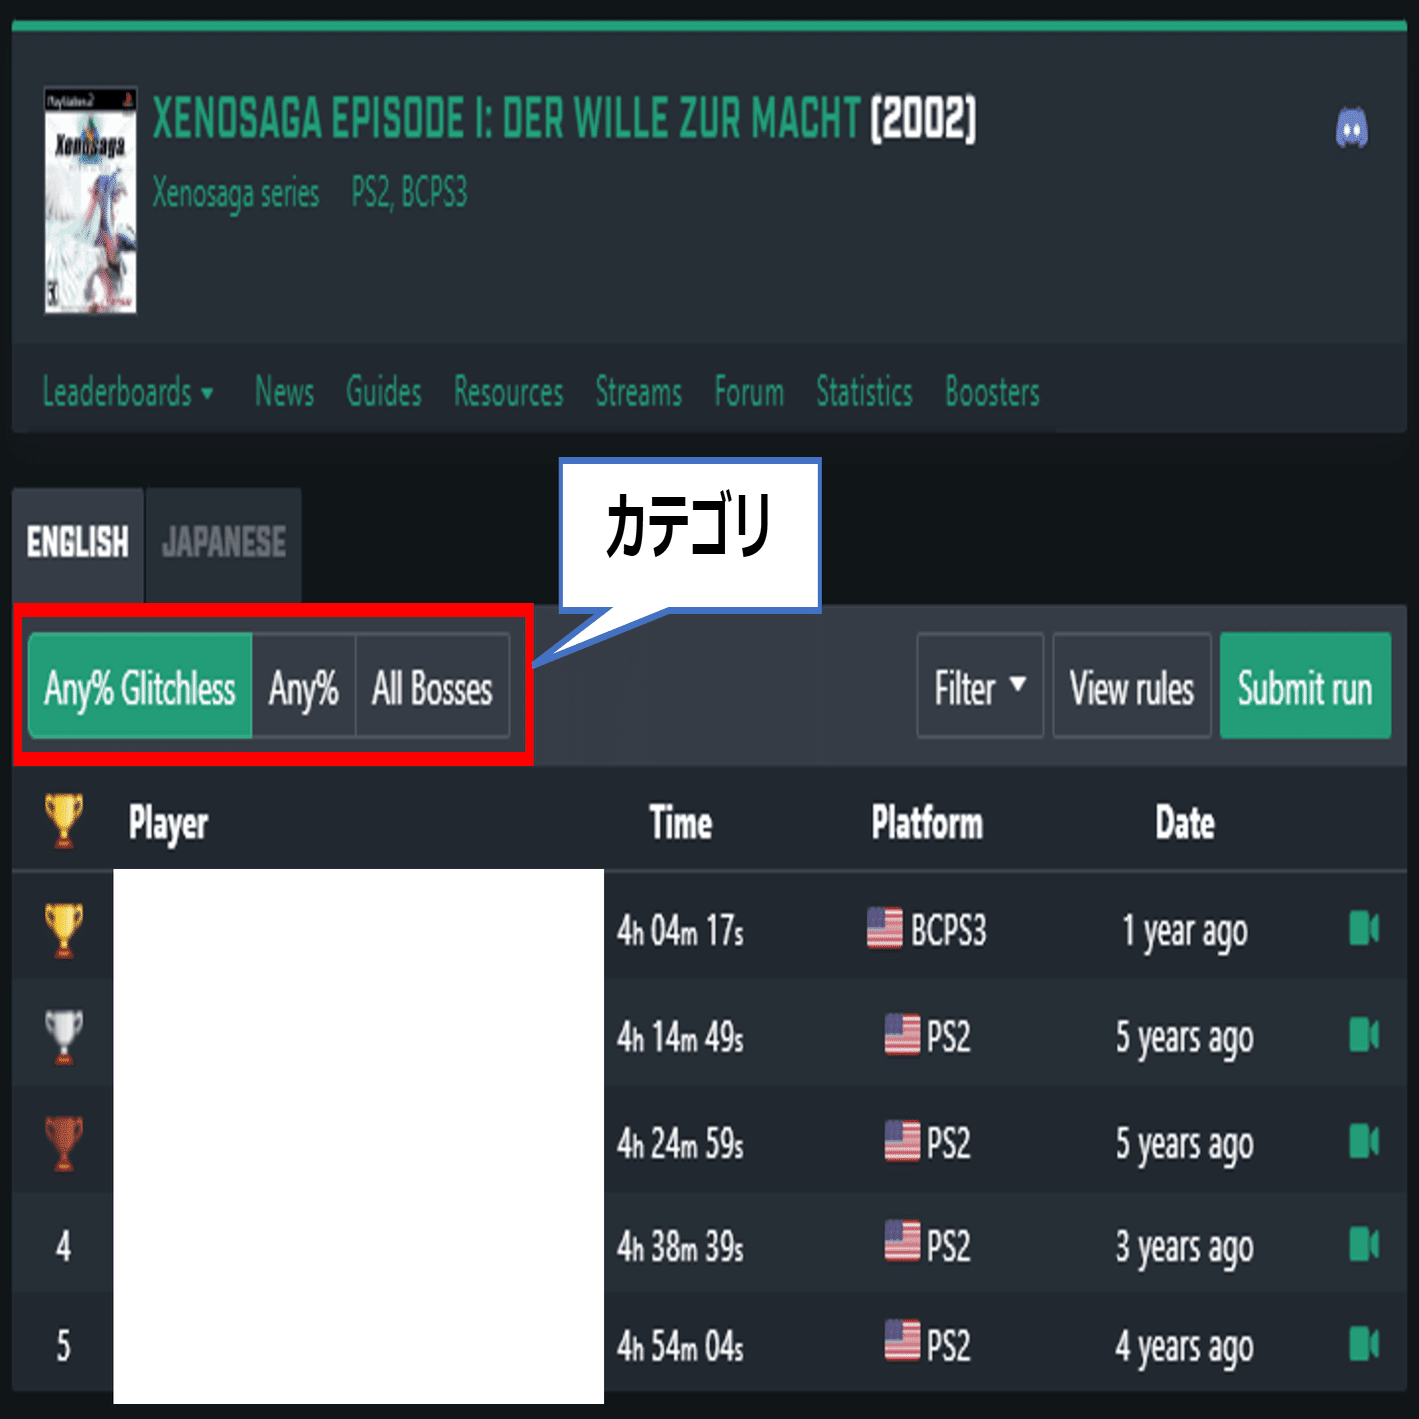Open video for the 4h 04m 17s run
Image resolution: width=1419 pixels, height=1419 pixels.
pos(1364,928)
